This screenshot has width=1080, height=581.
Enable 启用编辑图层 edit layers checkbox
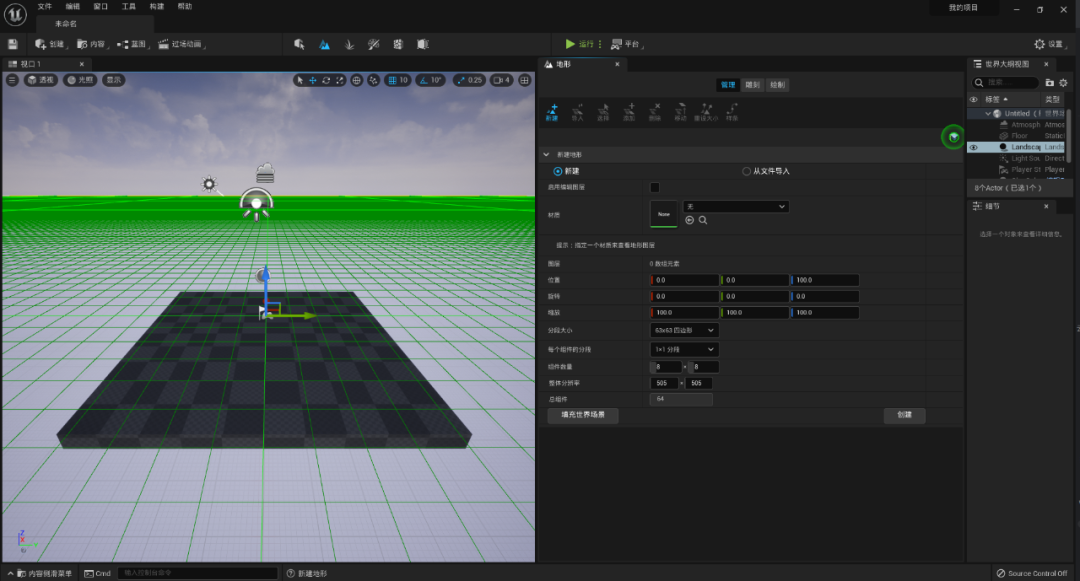click(655, 187)
